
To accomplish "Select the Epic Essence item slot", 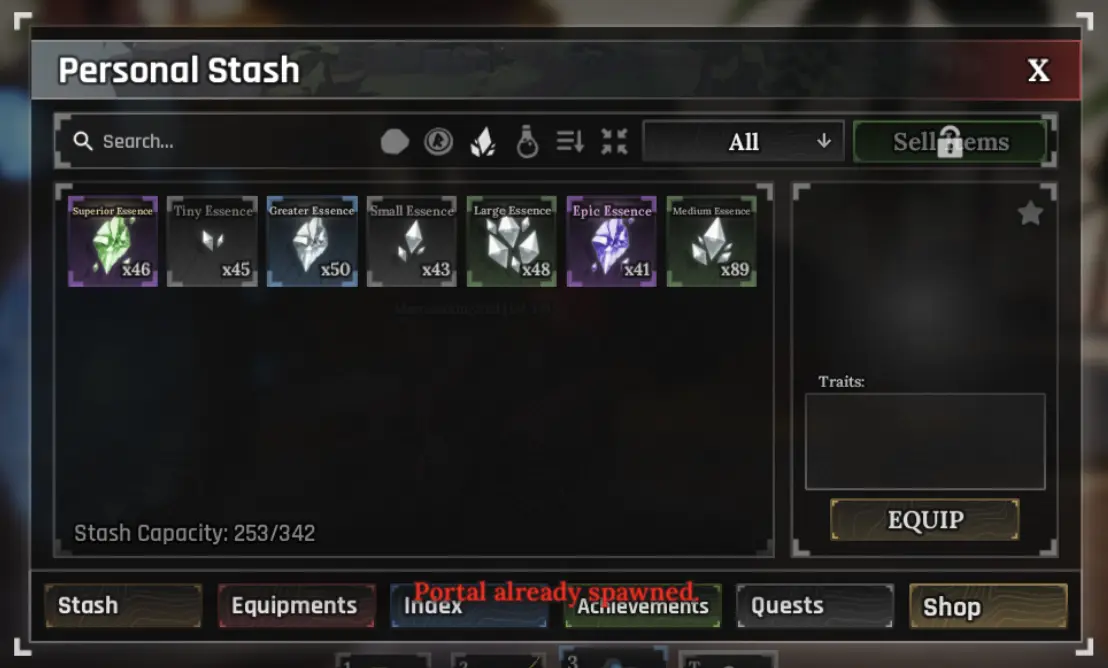I will click(611, 241).
